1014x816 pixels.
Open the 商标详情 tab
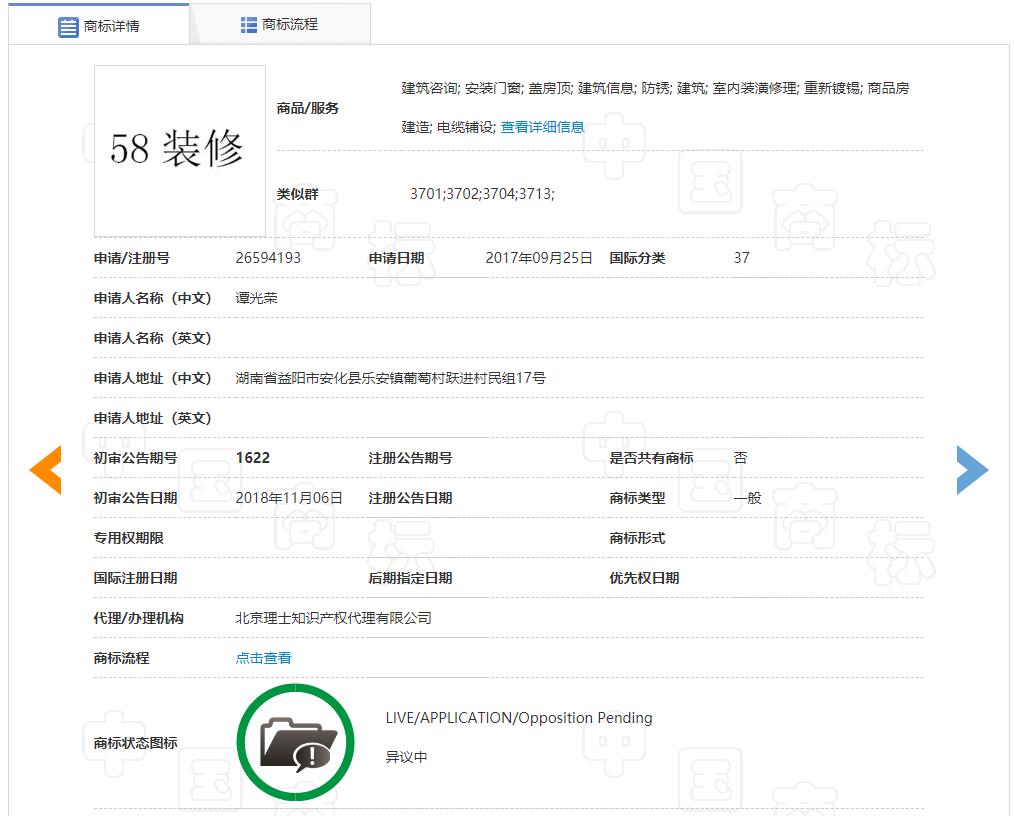(x=98, y=25)
